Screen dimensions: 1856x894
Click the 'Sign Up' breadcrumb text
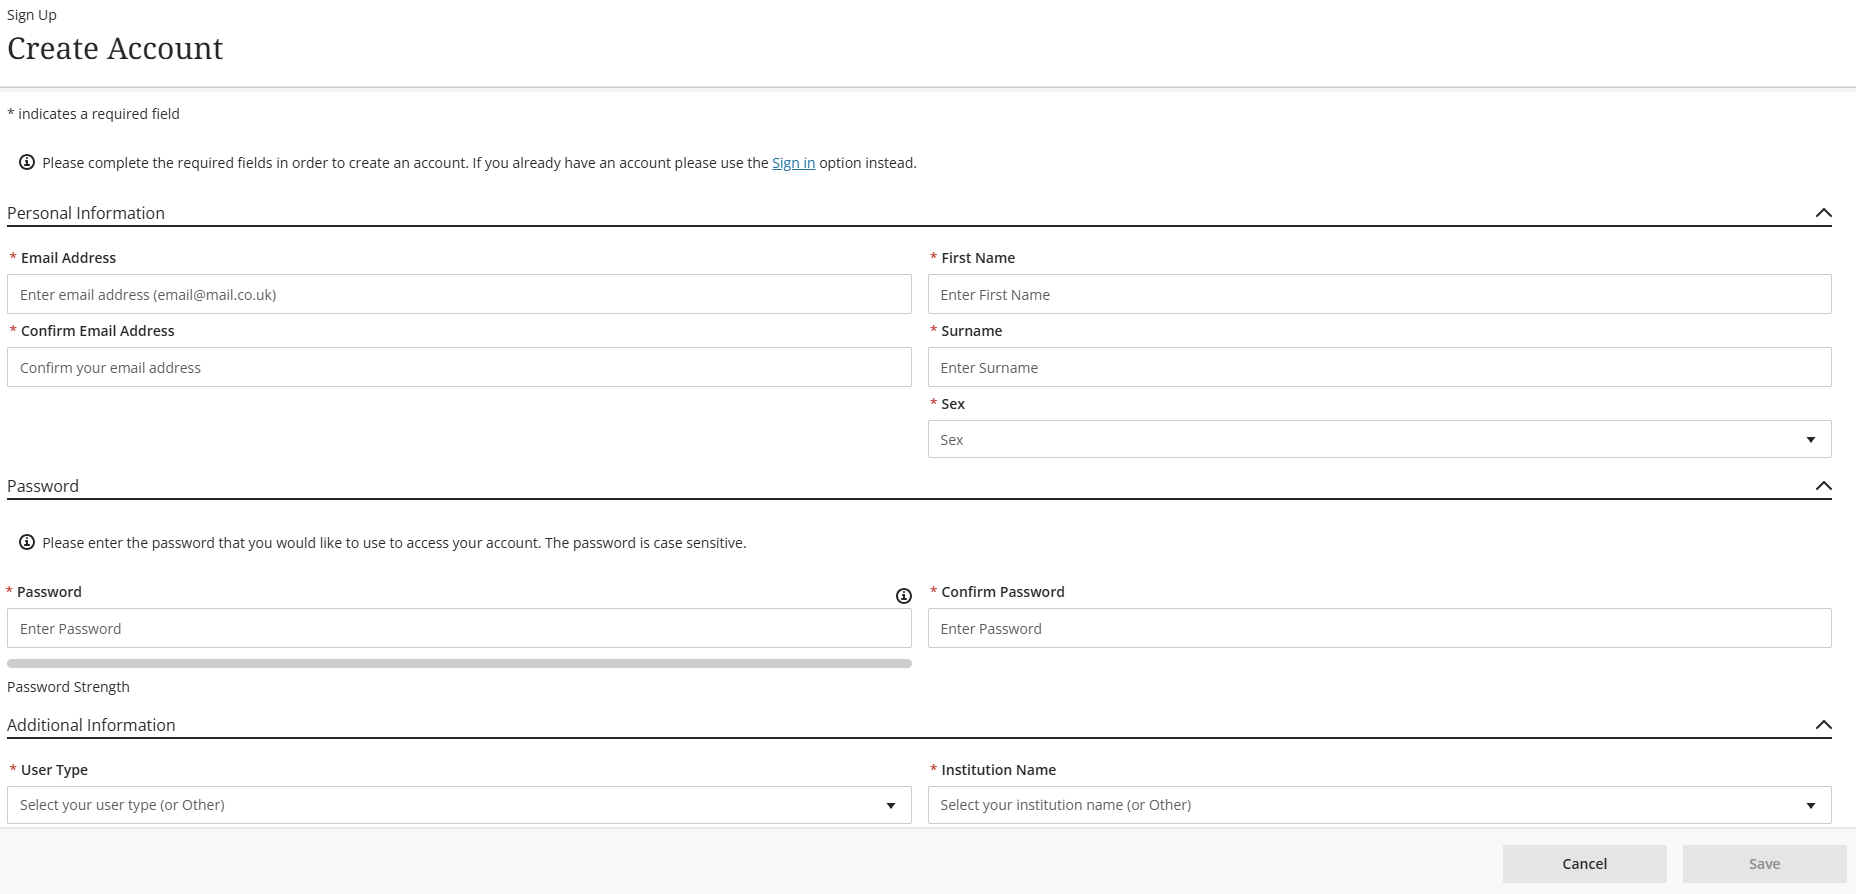tap(32, 15)
